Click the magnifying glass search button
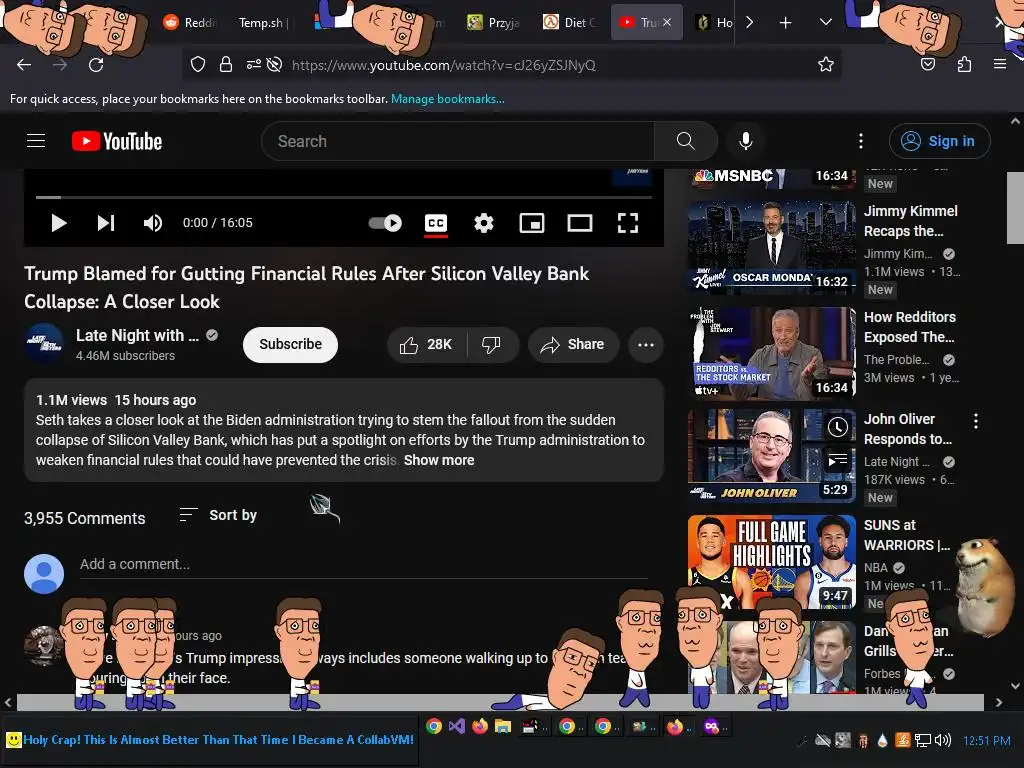Screen dimensions: 1024x768 tap(686, 141)
